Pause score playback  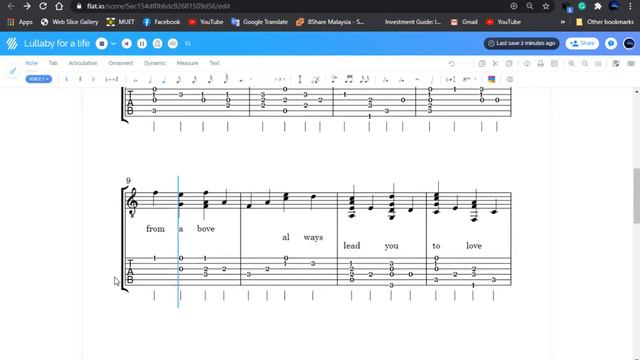click(x=142, y=43)
